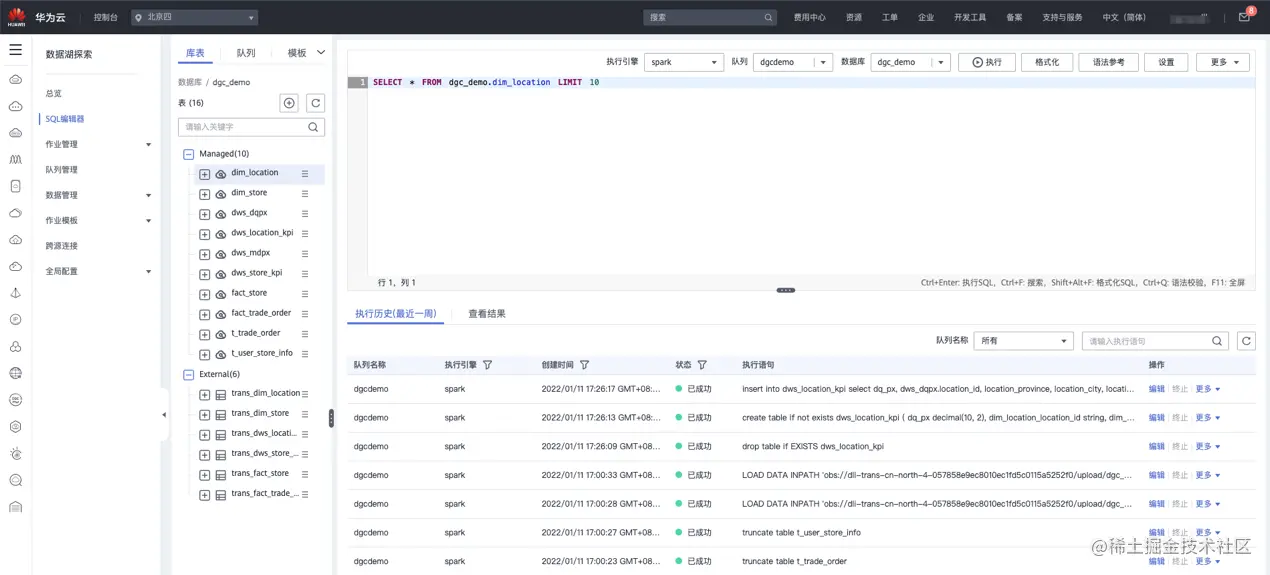Switch to the 模板 tab
This screenshot has width=1270, height=575.
[x=297, y=53]
